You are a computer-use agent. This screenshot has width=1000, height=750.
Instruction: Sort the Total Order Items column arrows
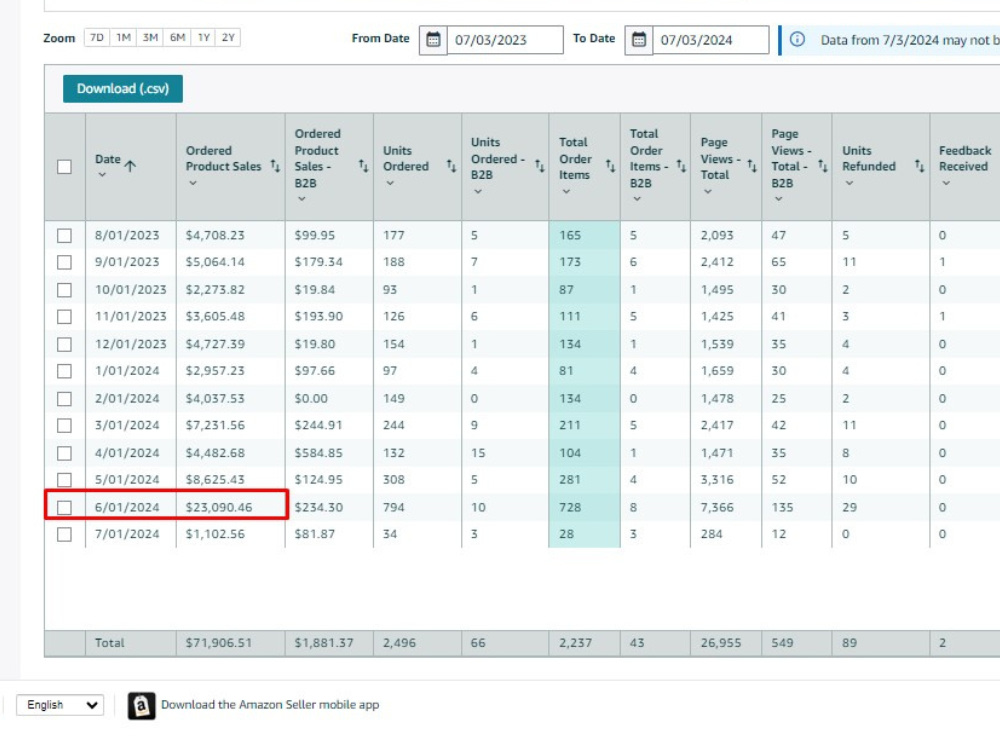click(610, 166)
